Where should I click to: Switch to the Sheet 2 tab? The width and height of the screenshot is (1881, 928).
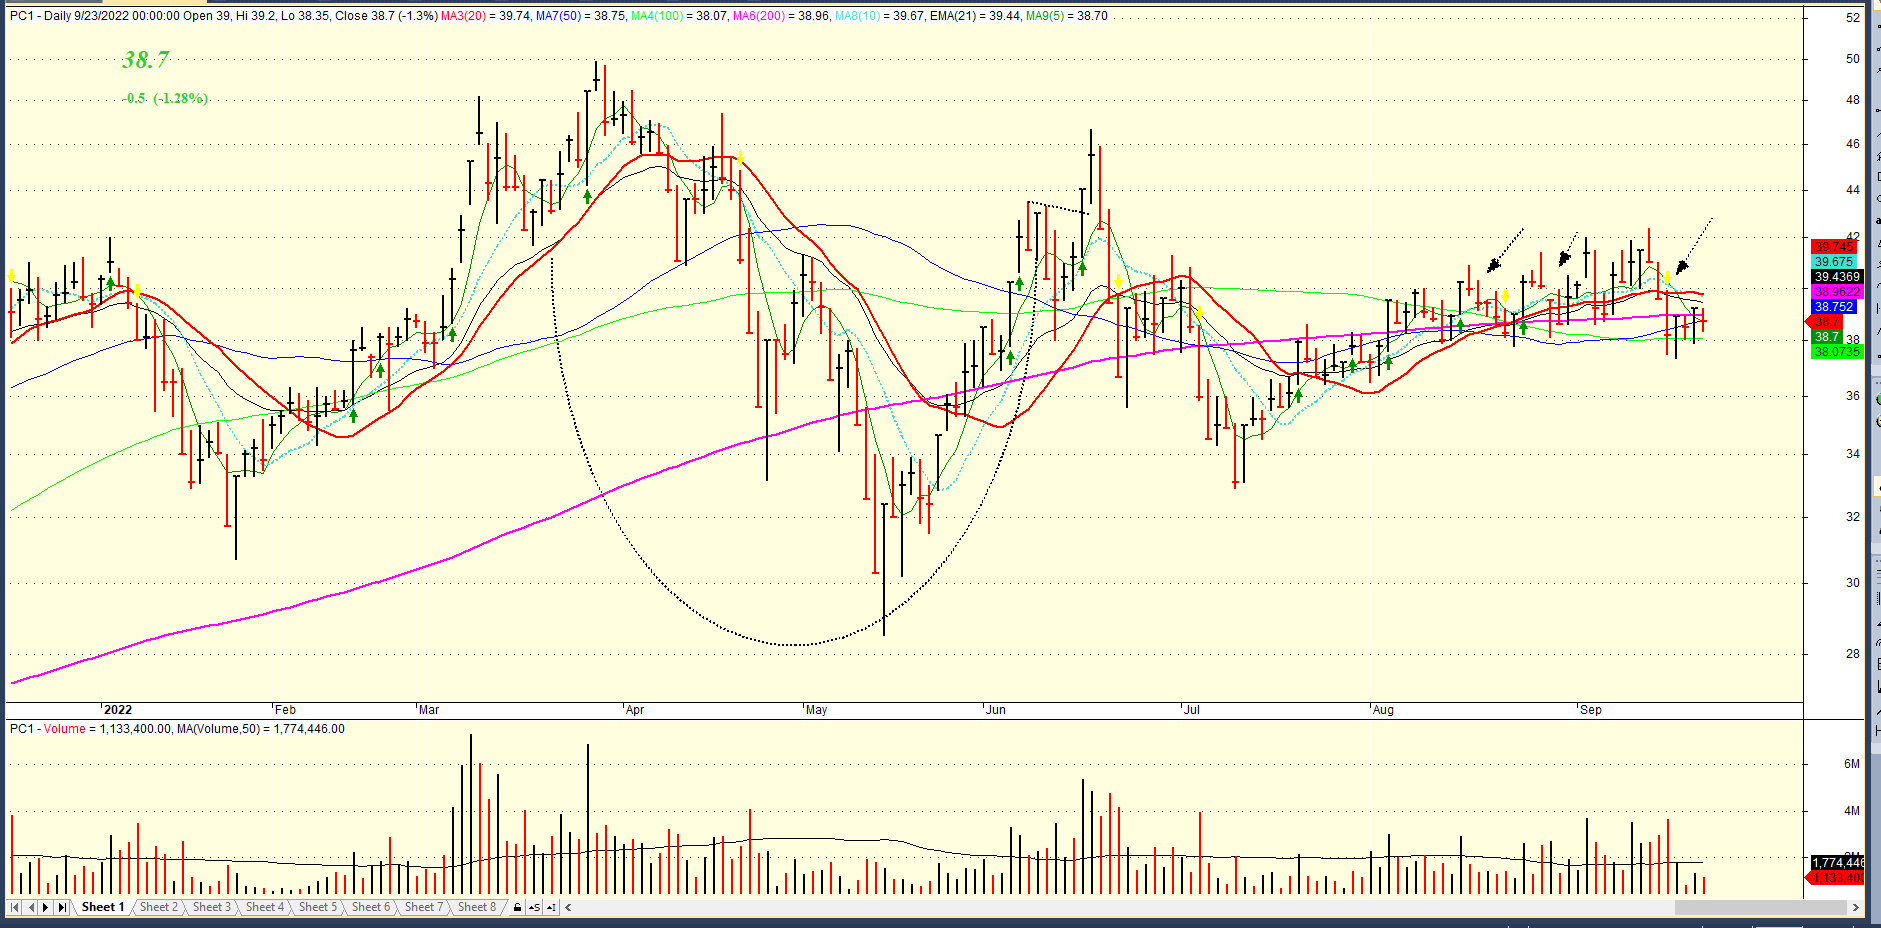pos(158,907)
